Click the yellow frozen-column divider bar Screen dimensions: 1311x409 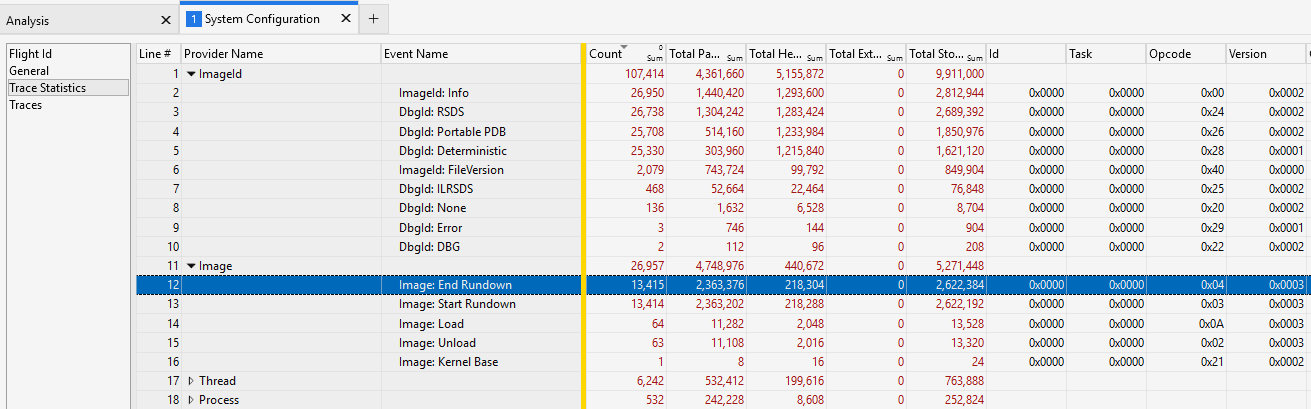[x=582, y=226]
